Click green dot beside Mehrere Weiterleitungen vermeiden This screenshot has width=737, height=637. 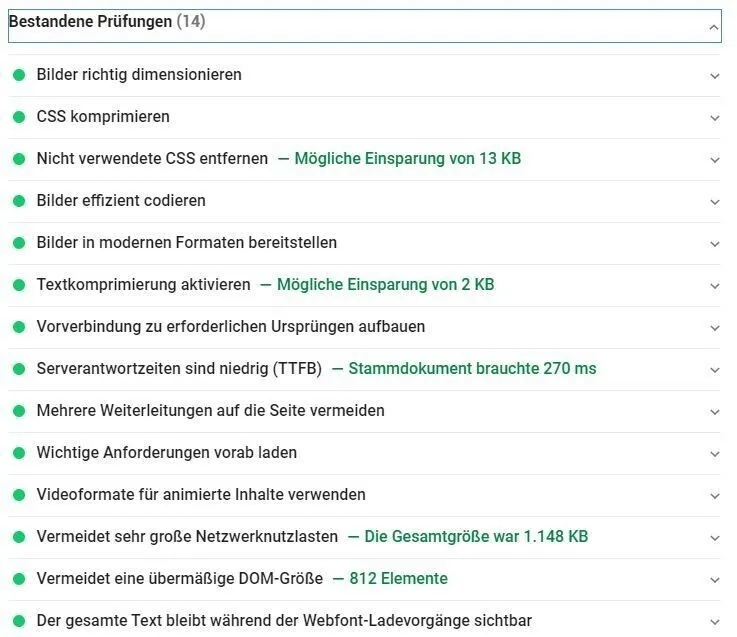pyautogui.click(x=19, y=411)
